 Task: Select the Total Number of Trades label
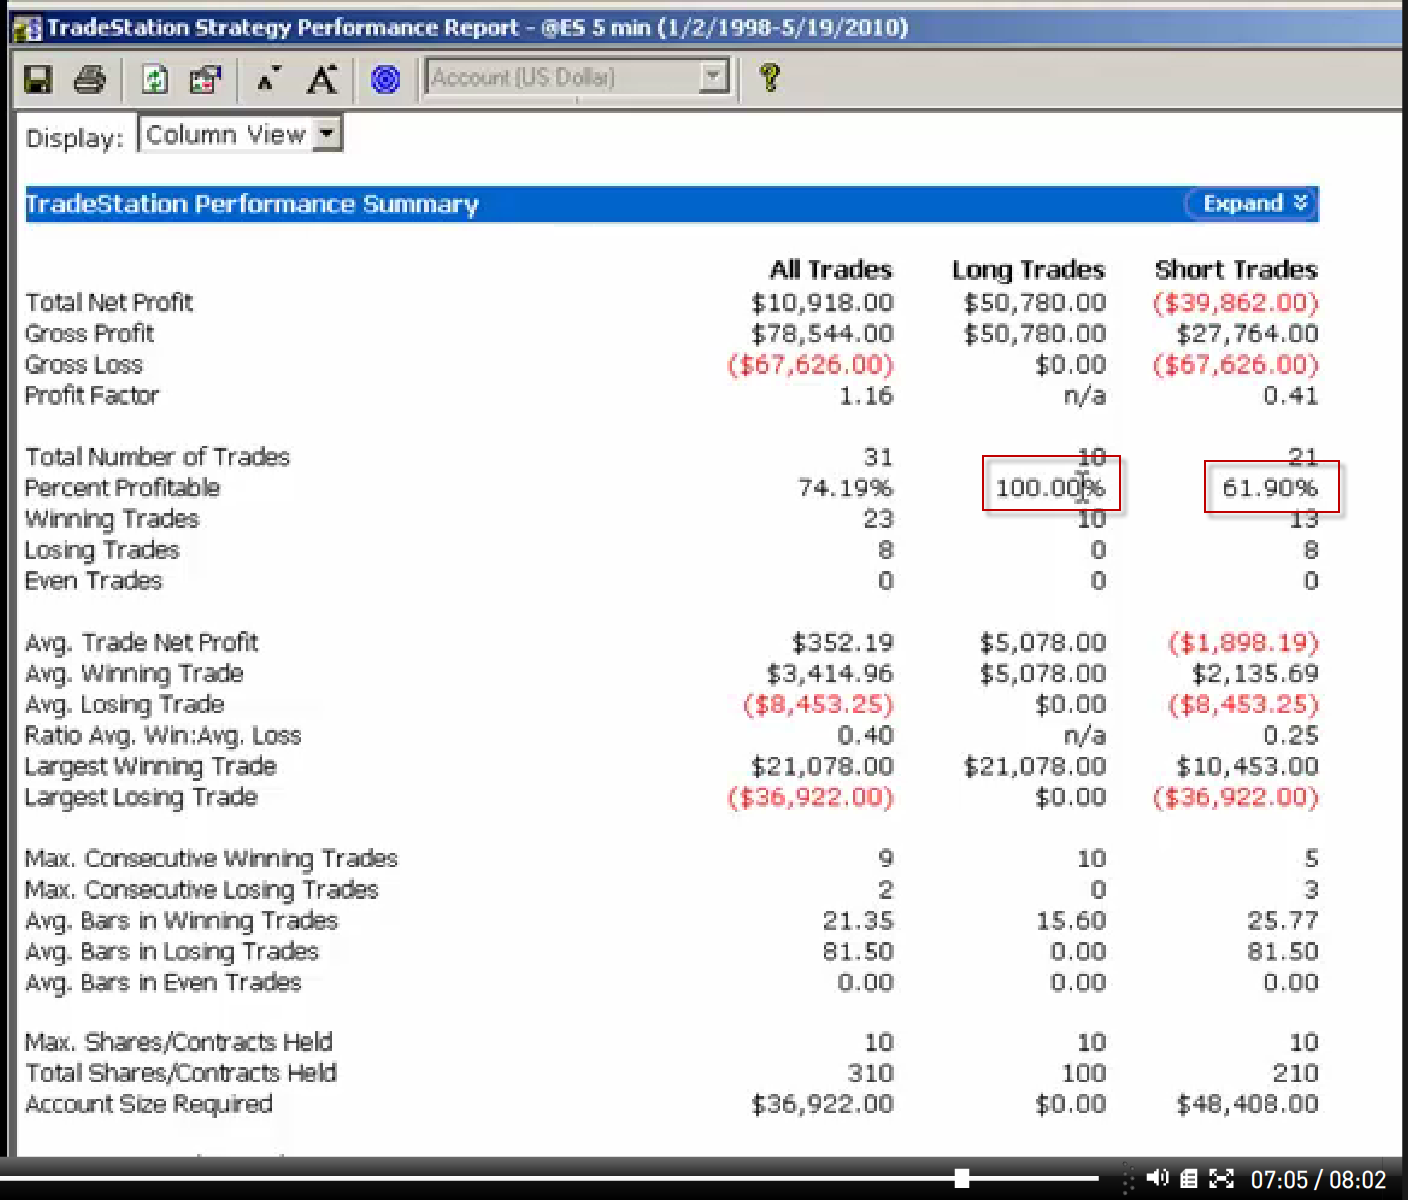157,457
